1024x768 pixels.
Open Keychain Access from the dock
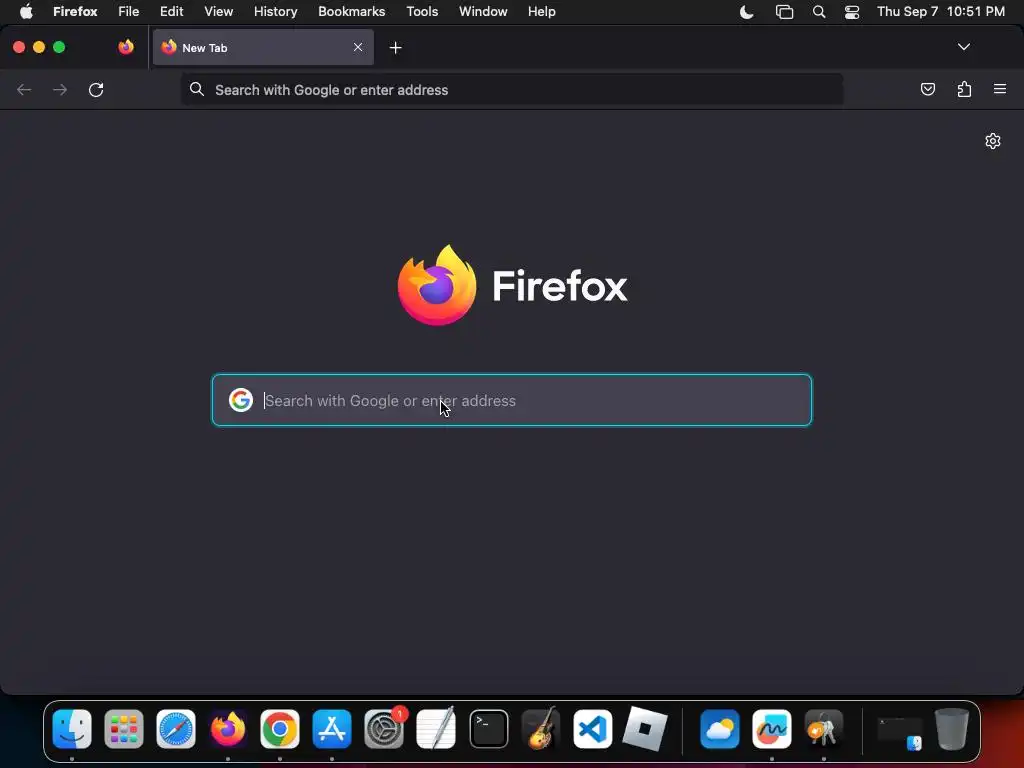coord(824,728)
